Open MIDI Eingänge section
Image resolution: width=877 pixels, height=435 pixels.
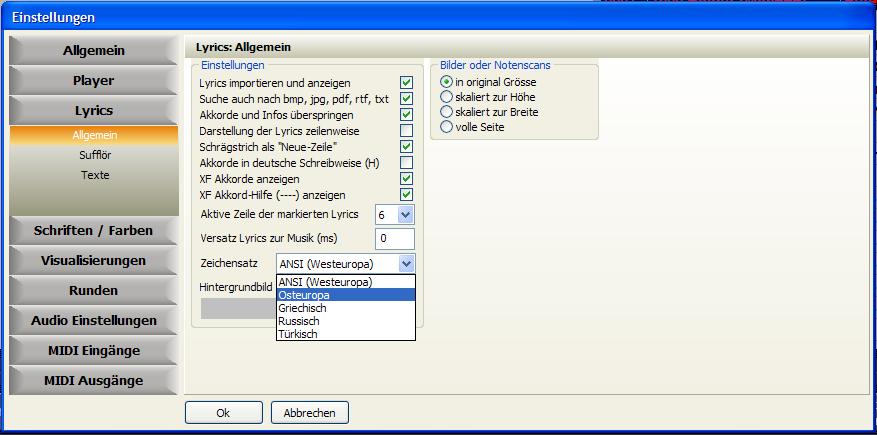[x=94, y=351]
